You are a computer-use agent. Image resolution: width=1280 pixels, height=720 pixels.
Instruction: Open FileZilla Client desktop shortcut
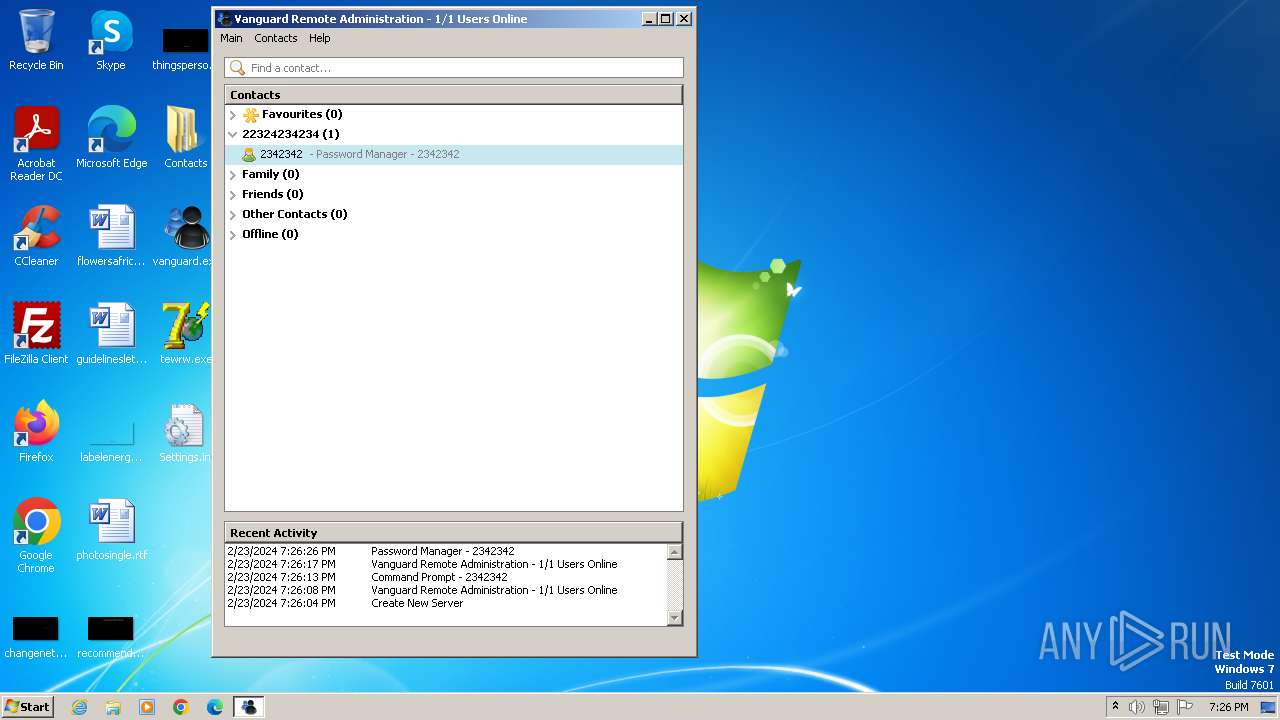36,334
